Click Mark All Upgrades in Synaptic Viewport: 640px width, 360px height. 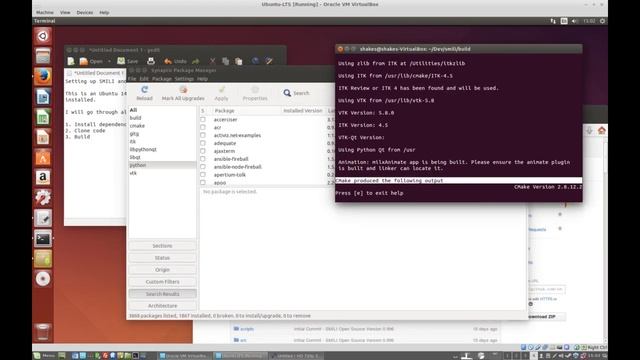point(183,93)
